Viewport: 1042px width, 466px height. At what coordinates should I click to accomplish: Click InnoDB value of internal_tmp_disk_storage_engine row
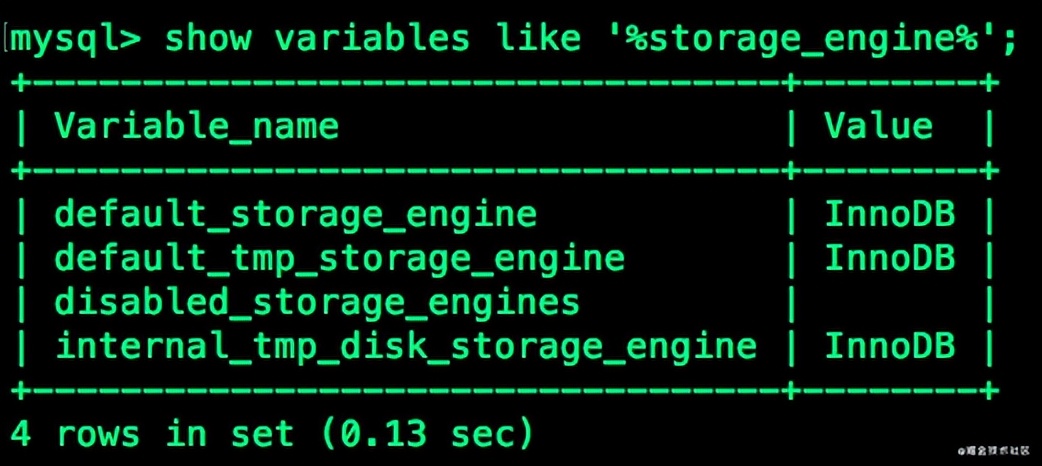(889, 346)
